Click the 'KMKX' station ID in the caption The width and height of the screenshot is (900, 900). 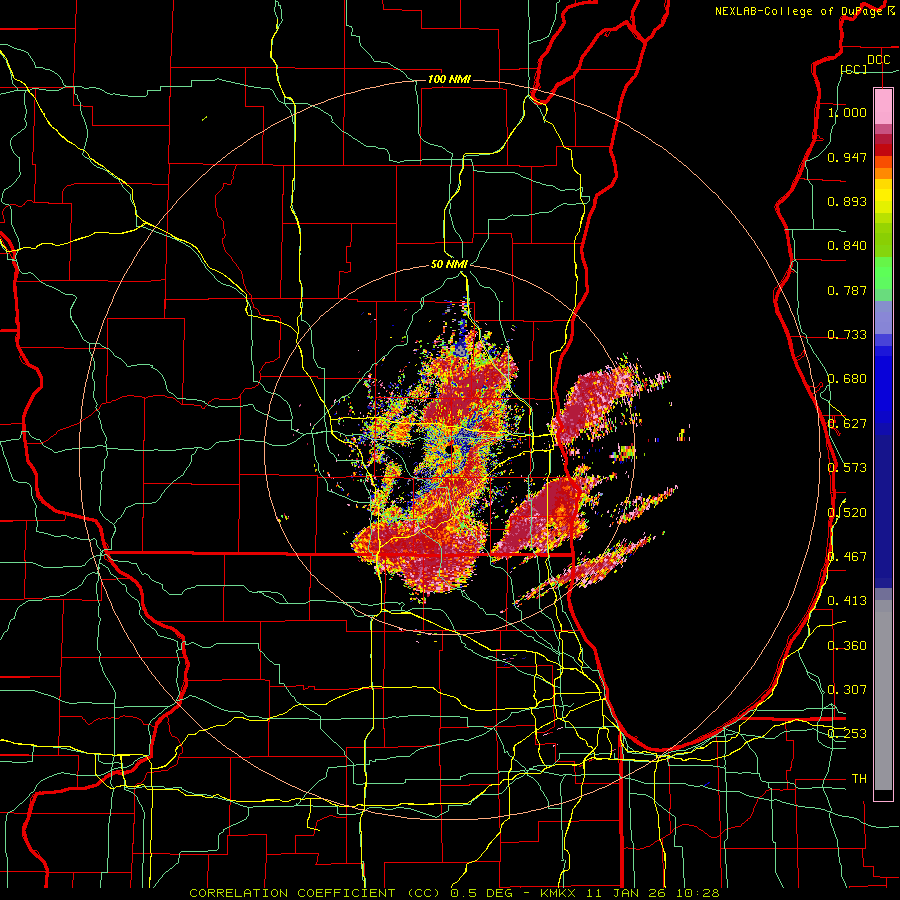(x=558, y=893)
